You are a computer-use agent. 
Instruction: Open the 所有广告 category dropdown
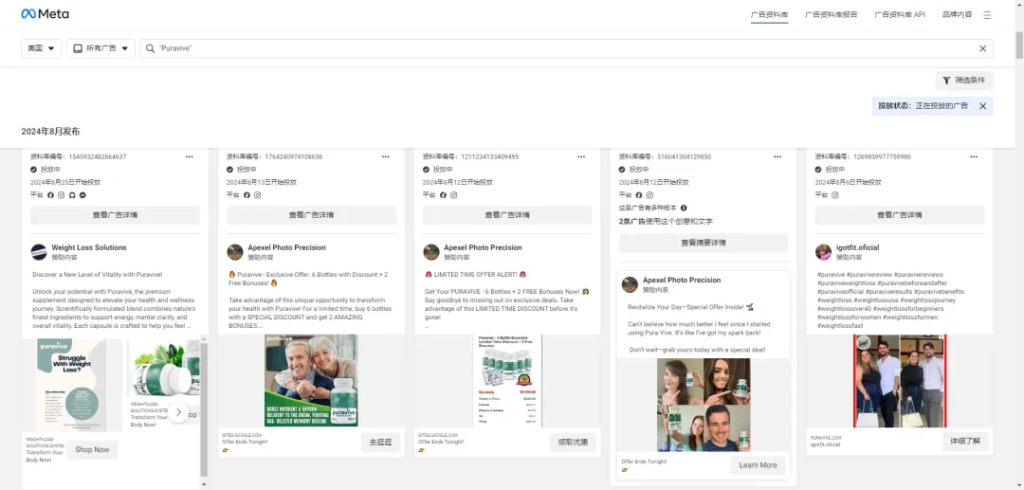point(101,48)
